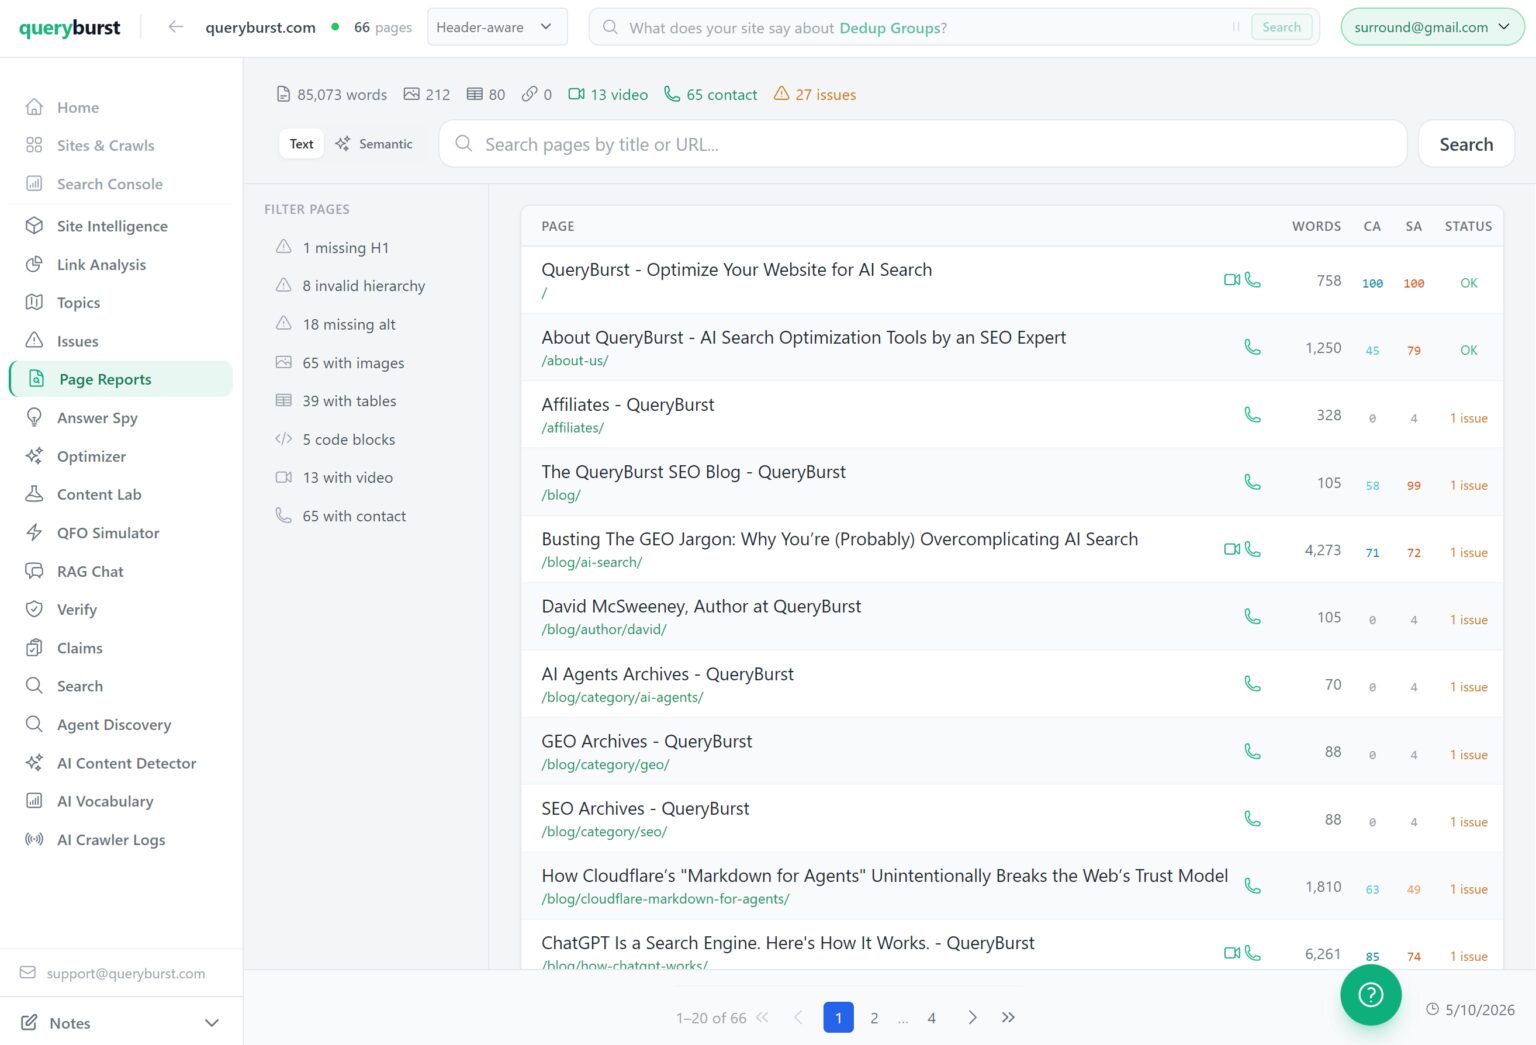The image size is (1536, 1045).
Task: Click the QFO Simulator lightning icon
Action: [34, 532]
